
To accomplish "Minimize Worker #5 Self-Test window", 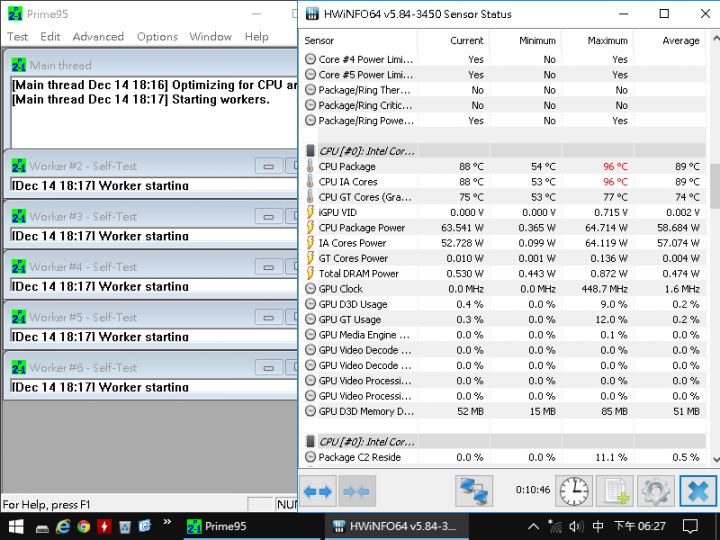I will click(x=269, y=317).
